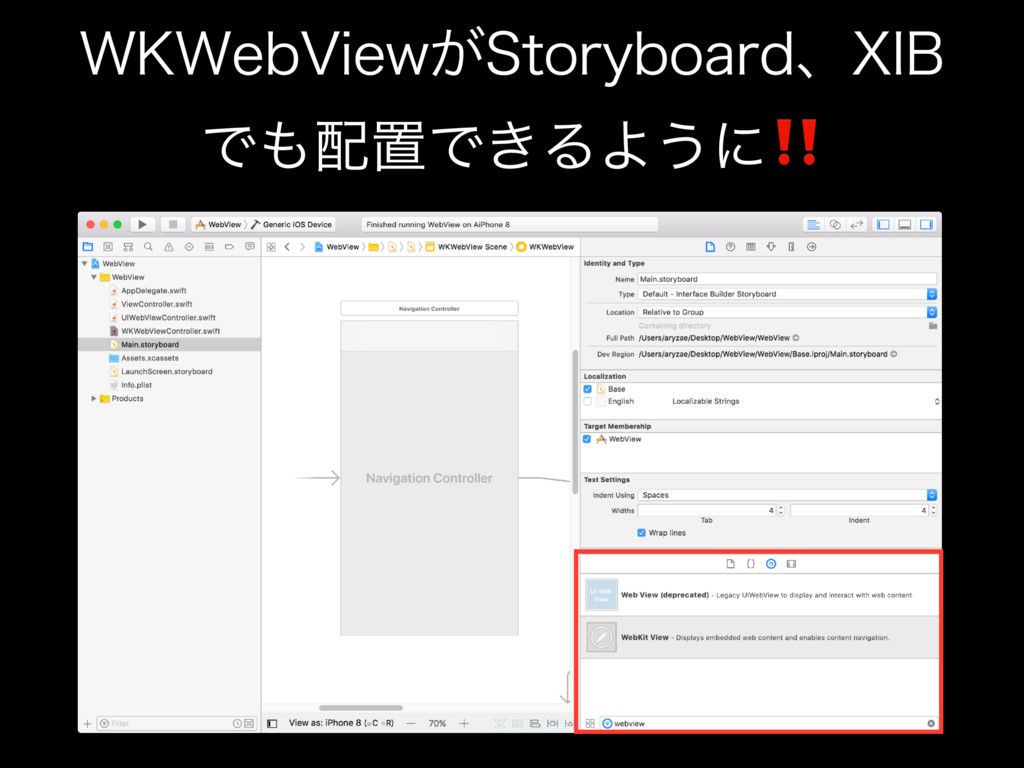Adjust the Tab width stepper
1024x768 pixels.
tap(781, 511)
